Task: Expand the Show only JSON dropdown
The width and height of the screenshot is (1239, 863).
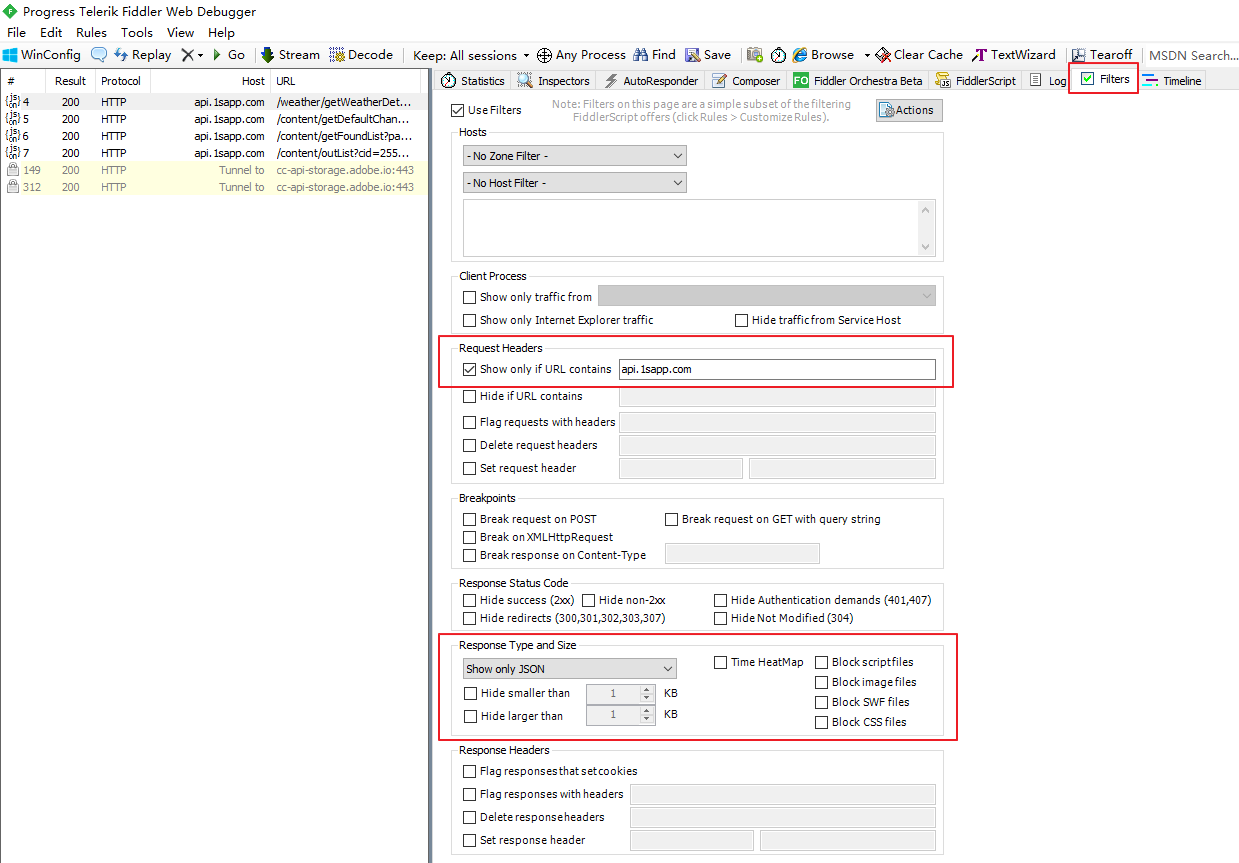Action: point(569,669)
